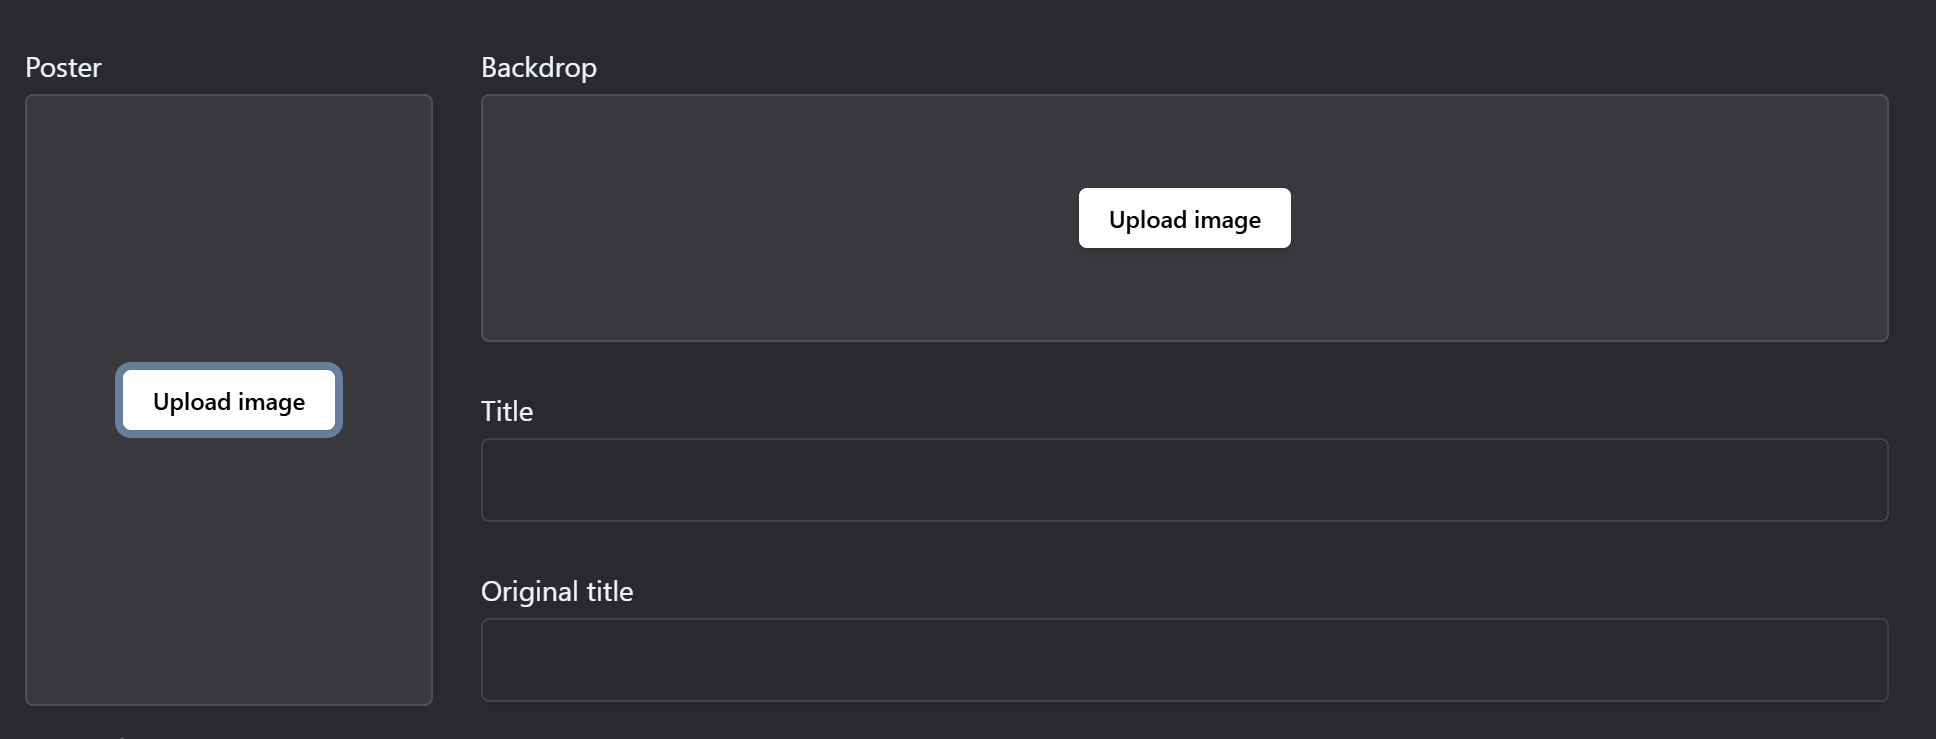The width and height of the screenshot is (1936, 739).
Task: Activate the input beneath the Title label
Action: tap(1184, 480)
